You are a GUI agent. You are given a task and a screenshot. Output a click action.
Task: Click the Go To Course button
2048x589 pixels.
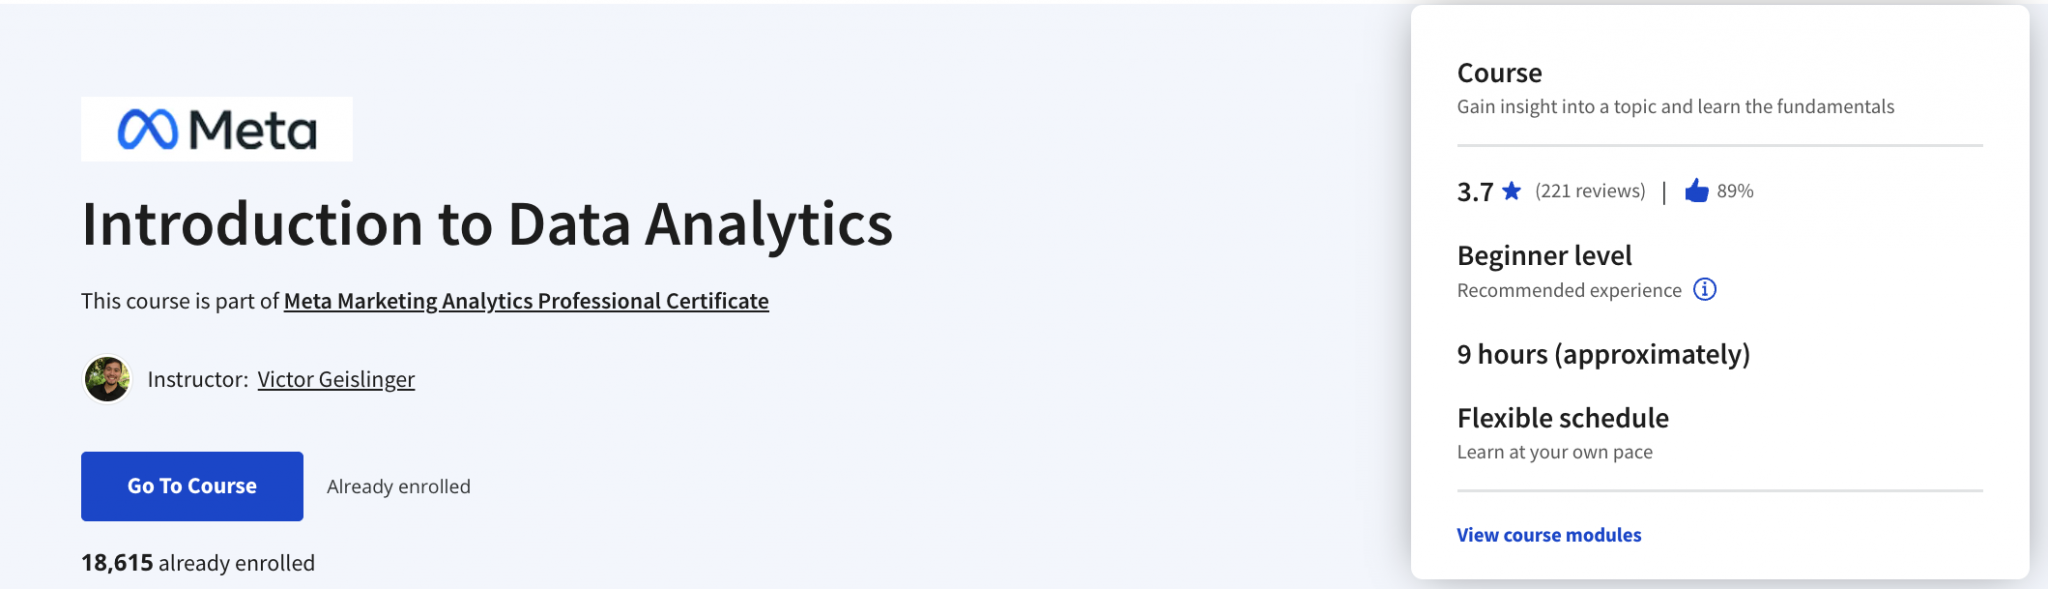(191, 485)
